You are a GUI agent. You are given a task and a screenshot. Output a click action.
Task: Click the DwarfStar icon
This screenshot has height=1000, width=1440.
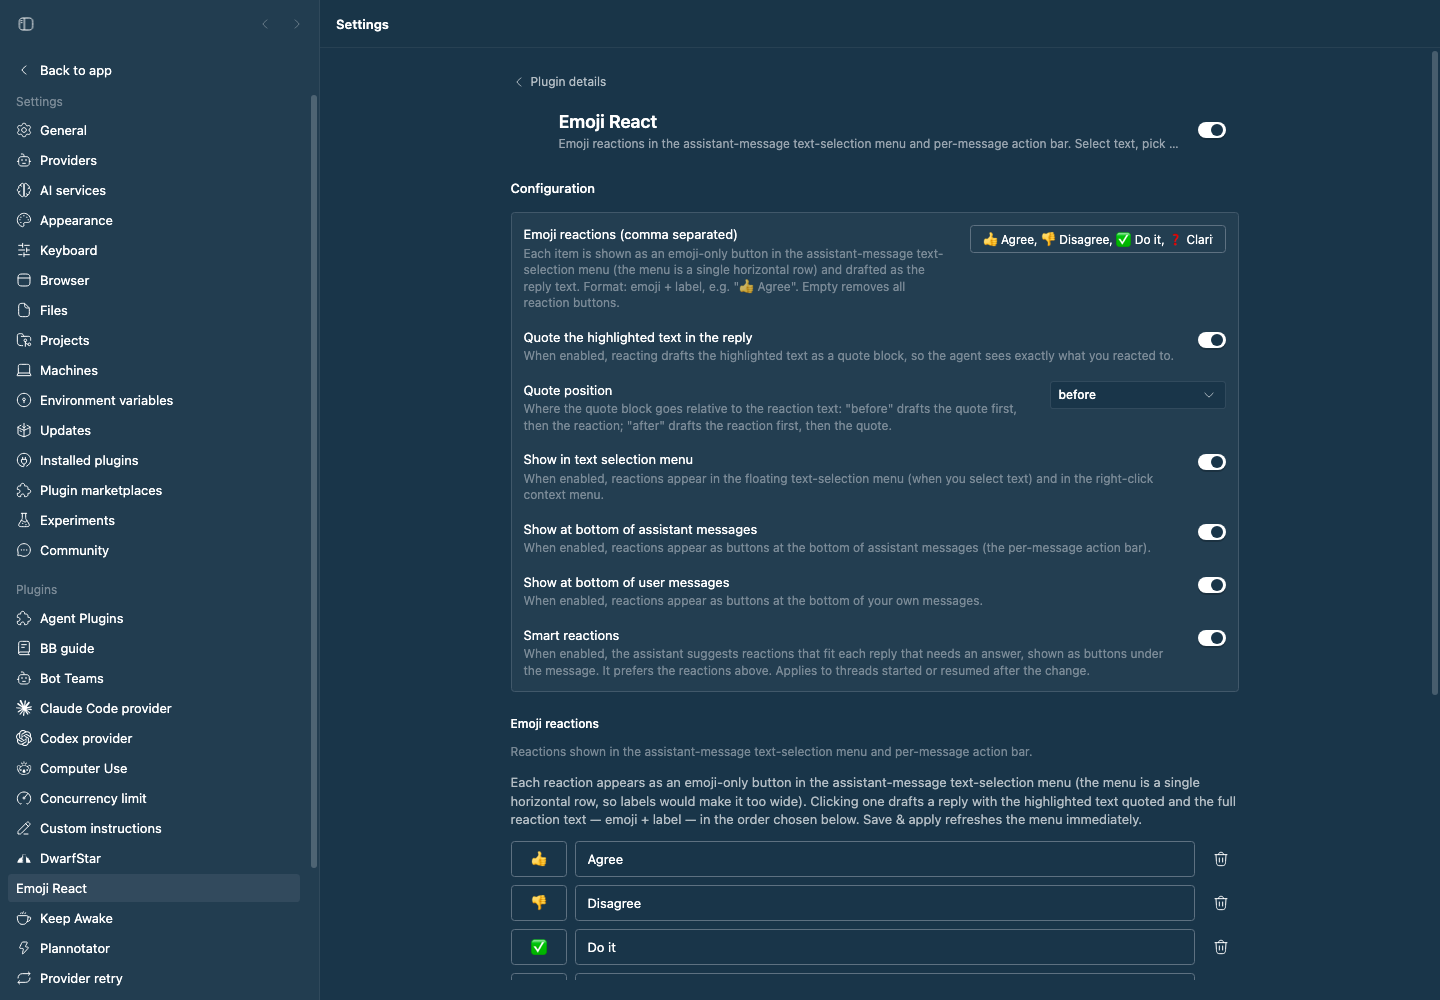pos(24,858)
